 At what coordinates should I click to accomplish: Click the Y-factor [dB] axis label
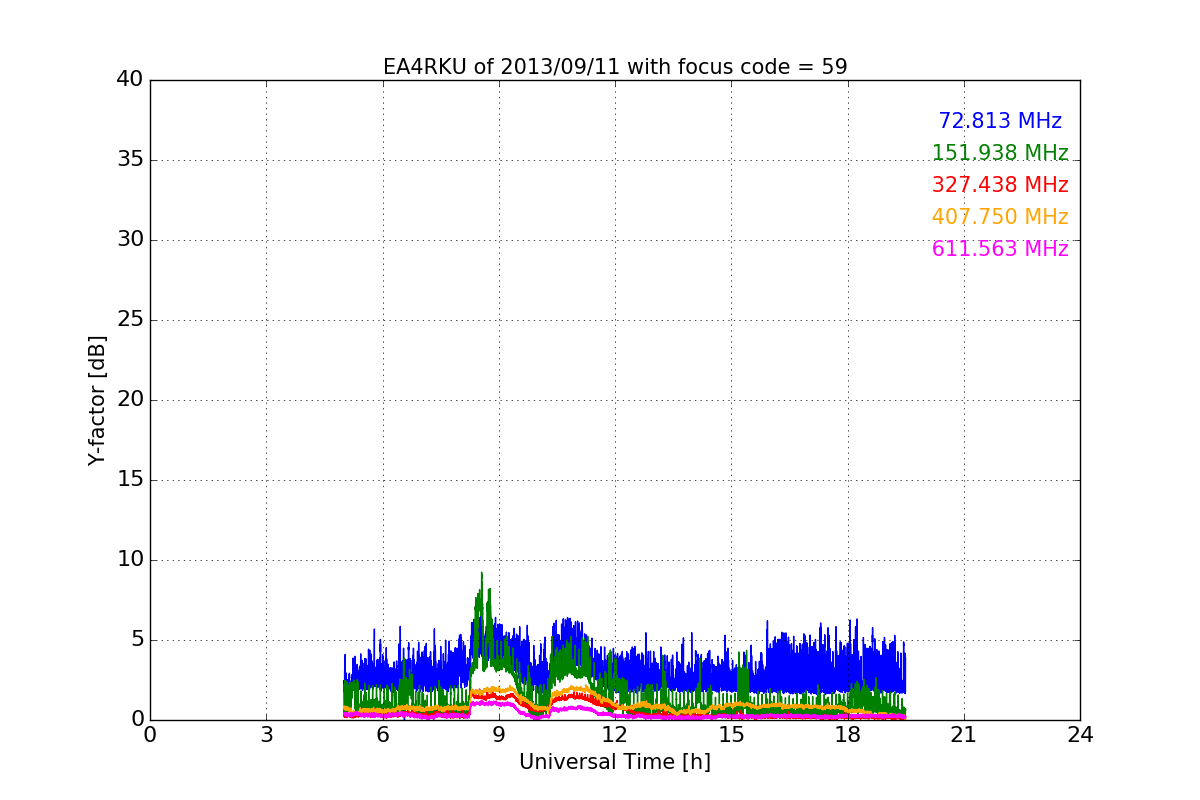coord(97,400)
